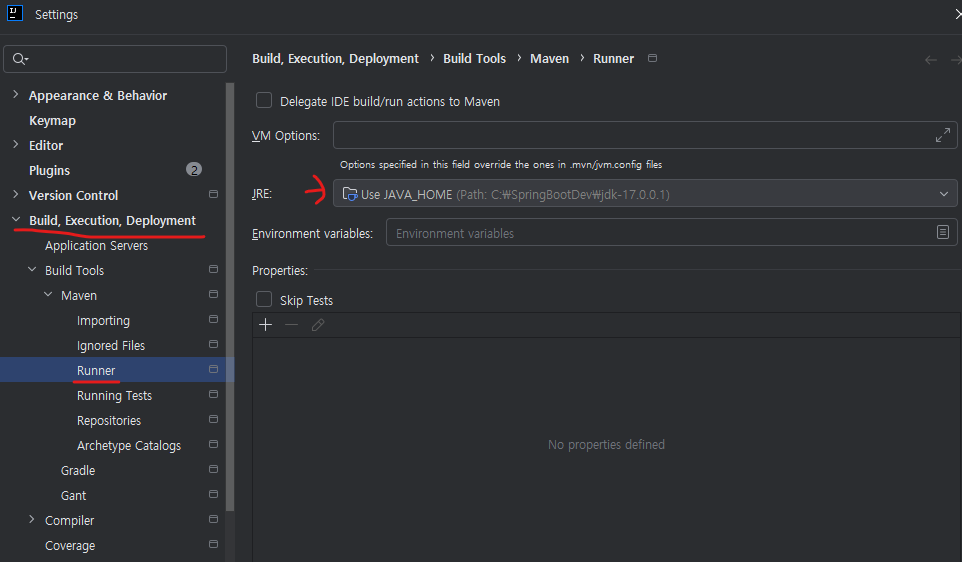Click the jvm.config override hint text
The width and height of the screenshot is (962, 562).
point(501,164)
